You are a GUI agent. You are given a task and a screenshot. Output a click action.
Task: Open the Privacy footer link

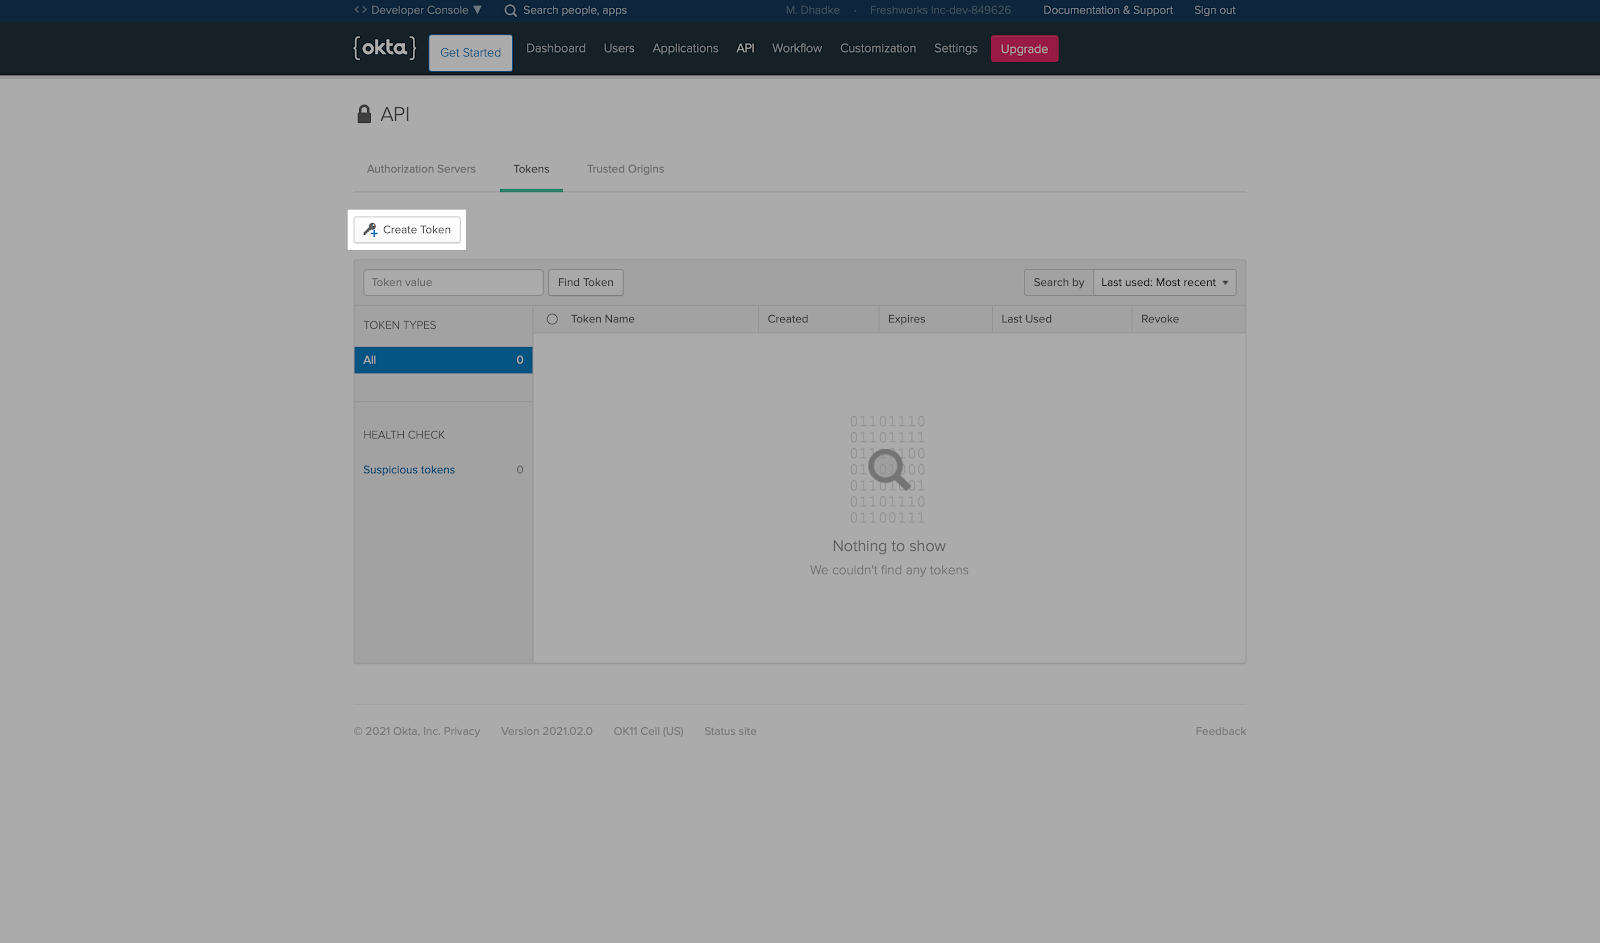[462, 732]
